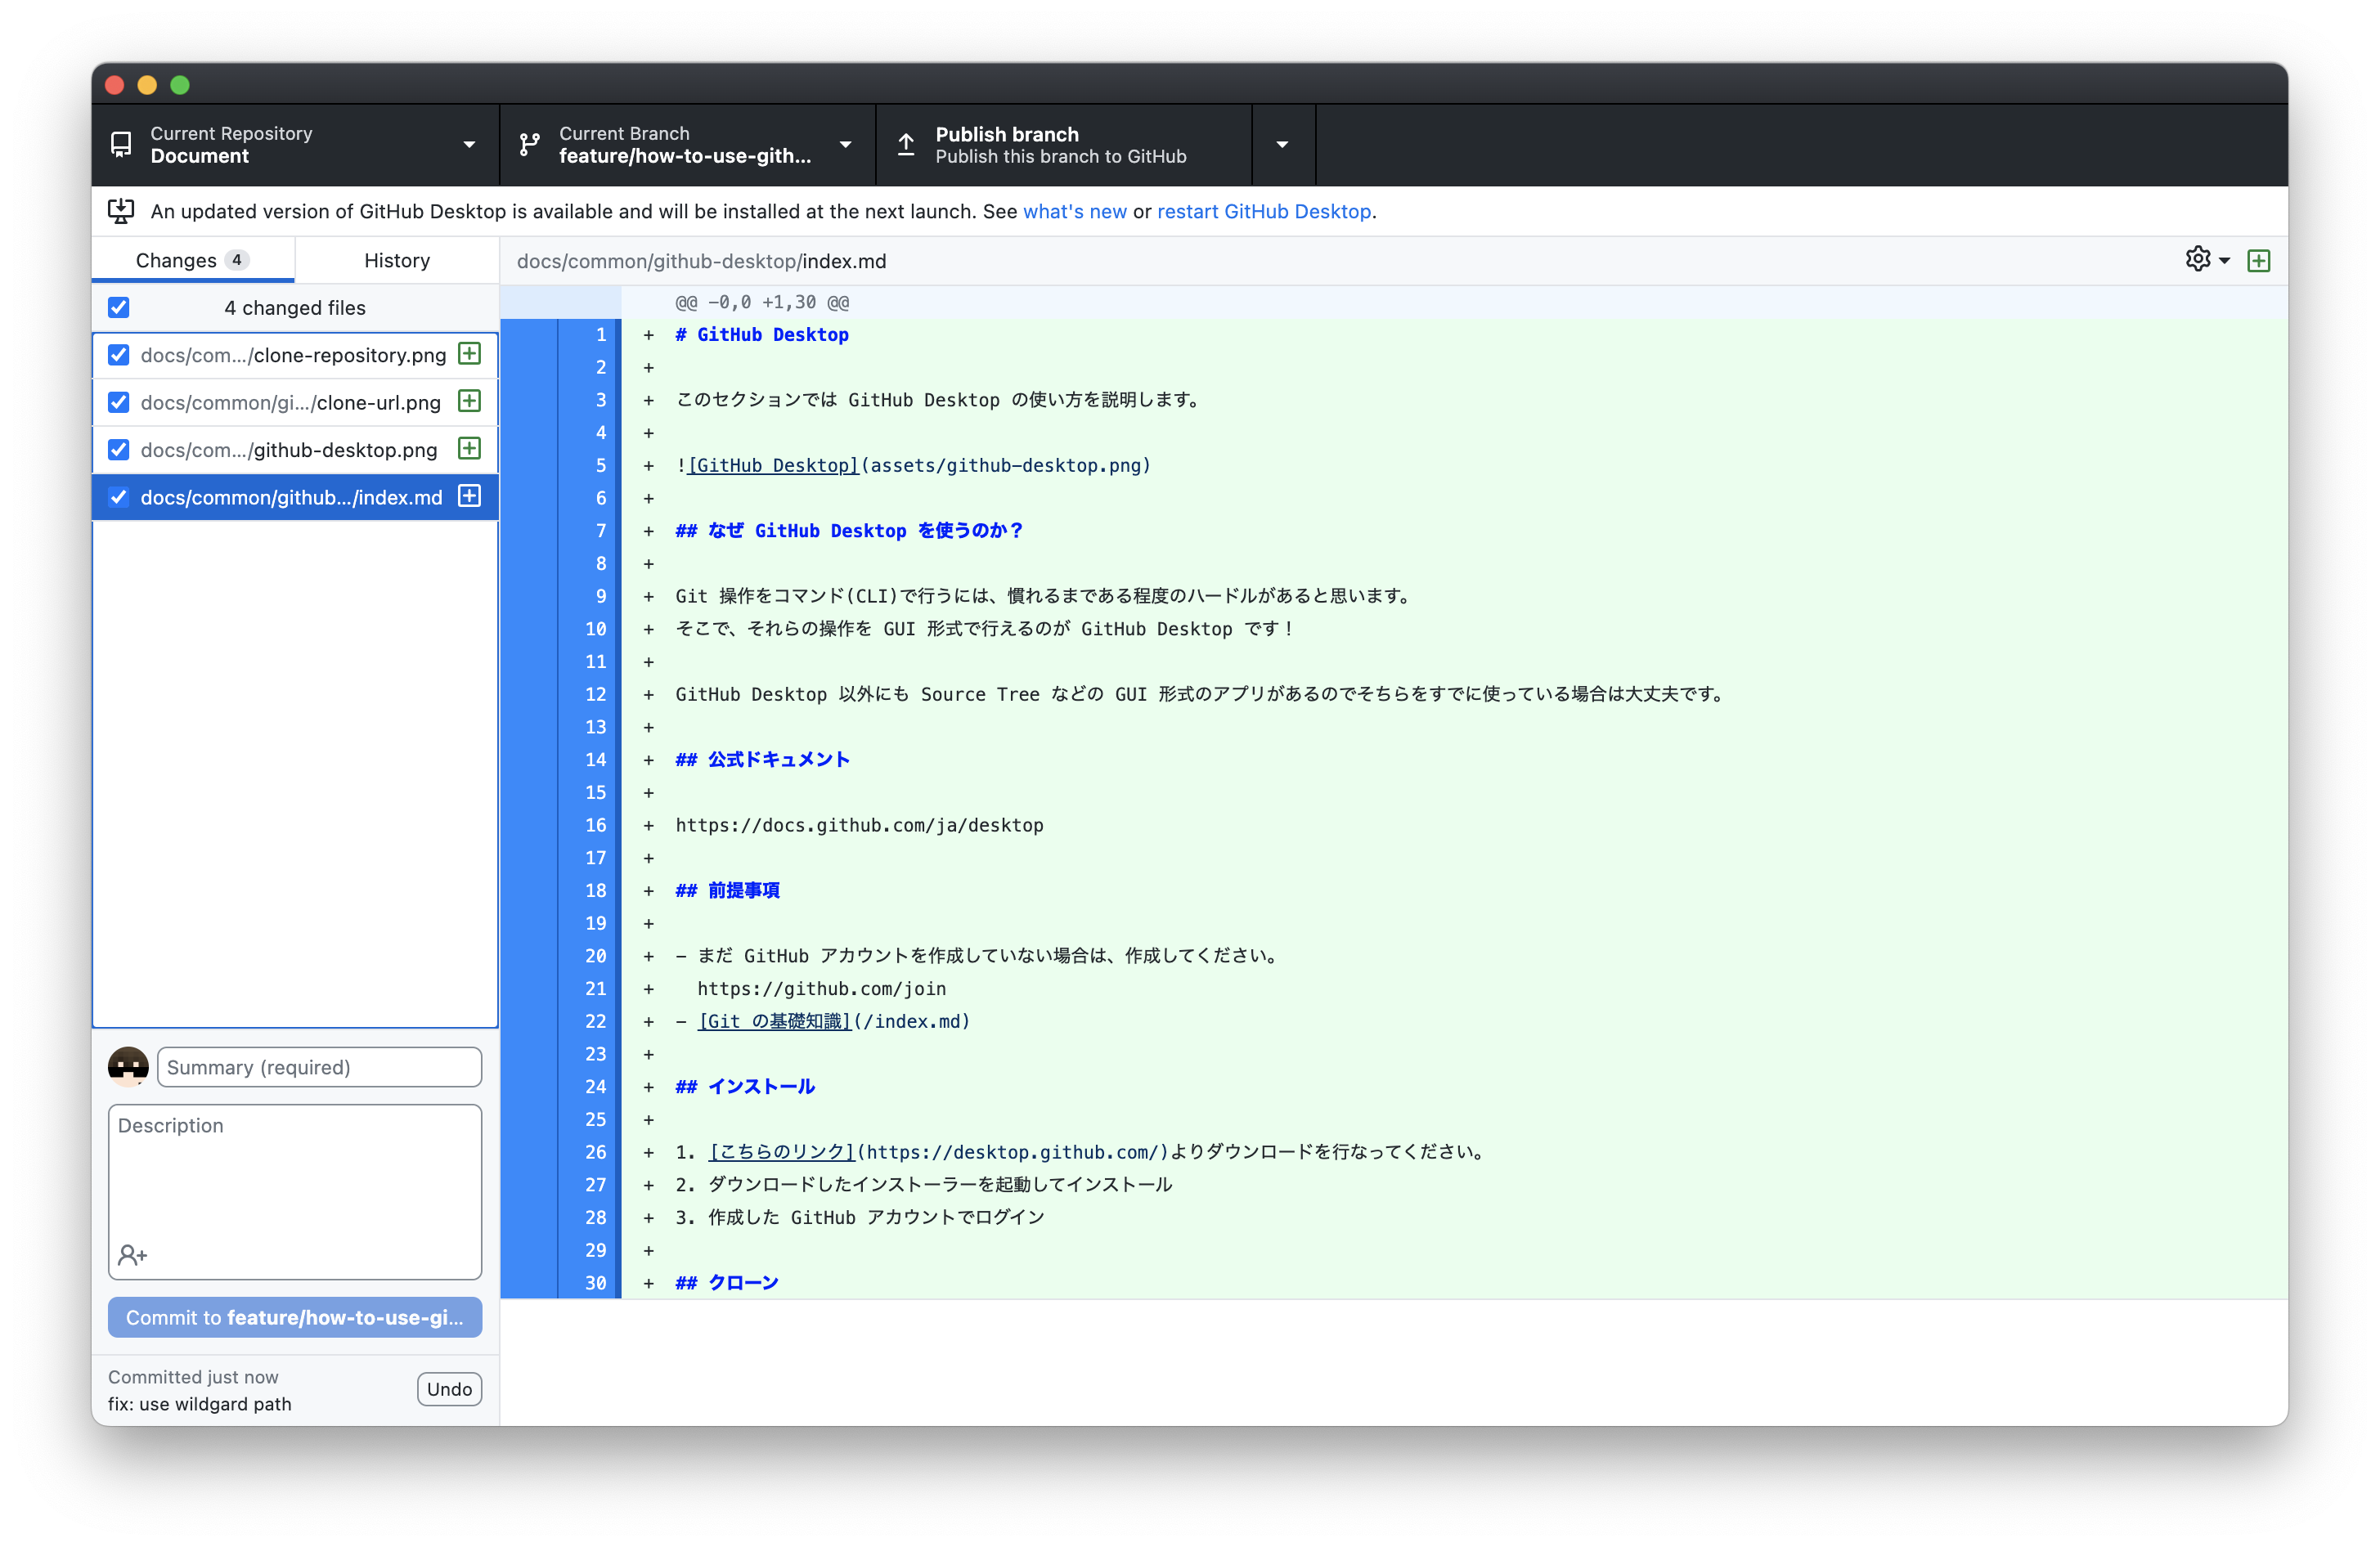Focus the Summary input field
This screenshot has width=2380, height=1547.
319,1067
